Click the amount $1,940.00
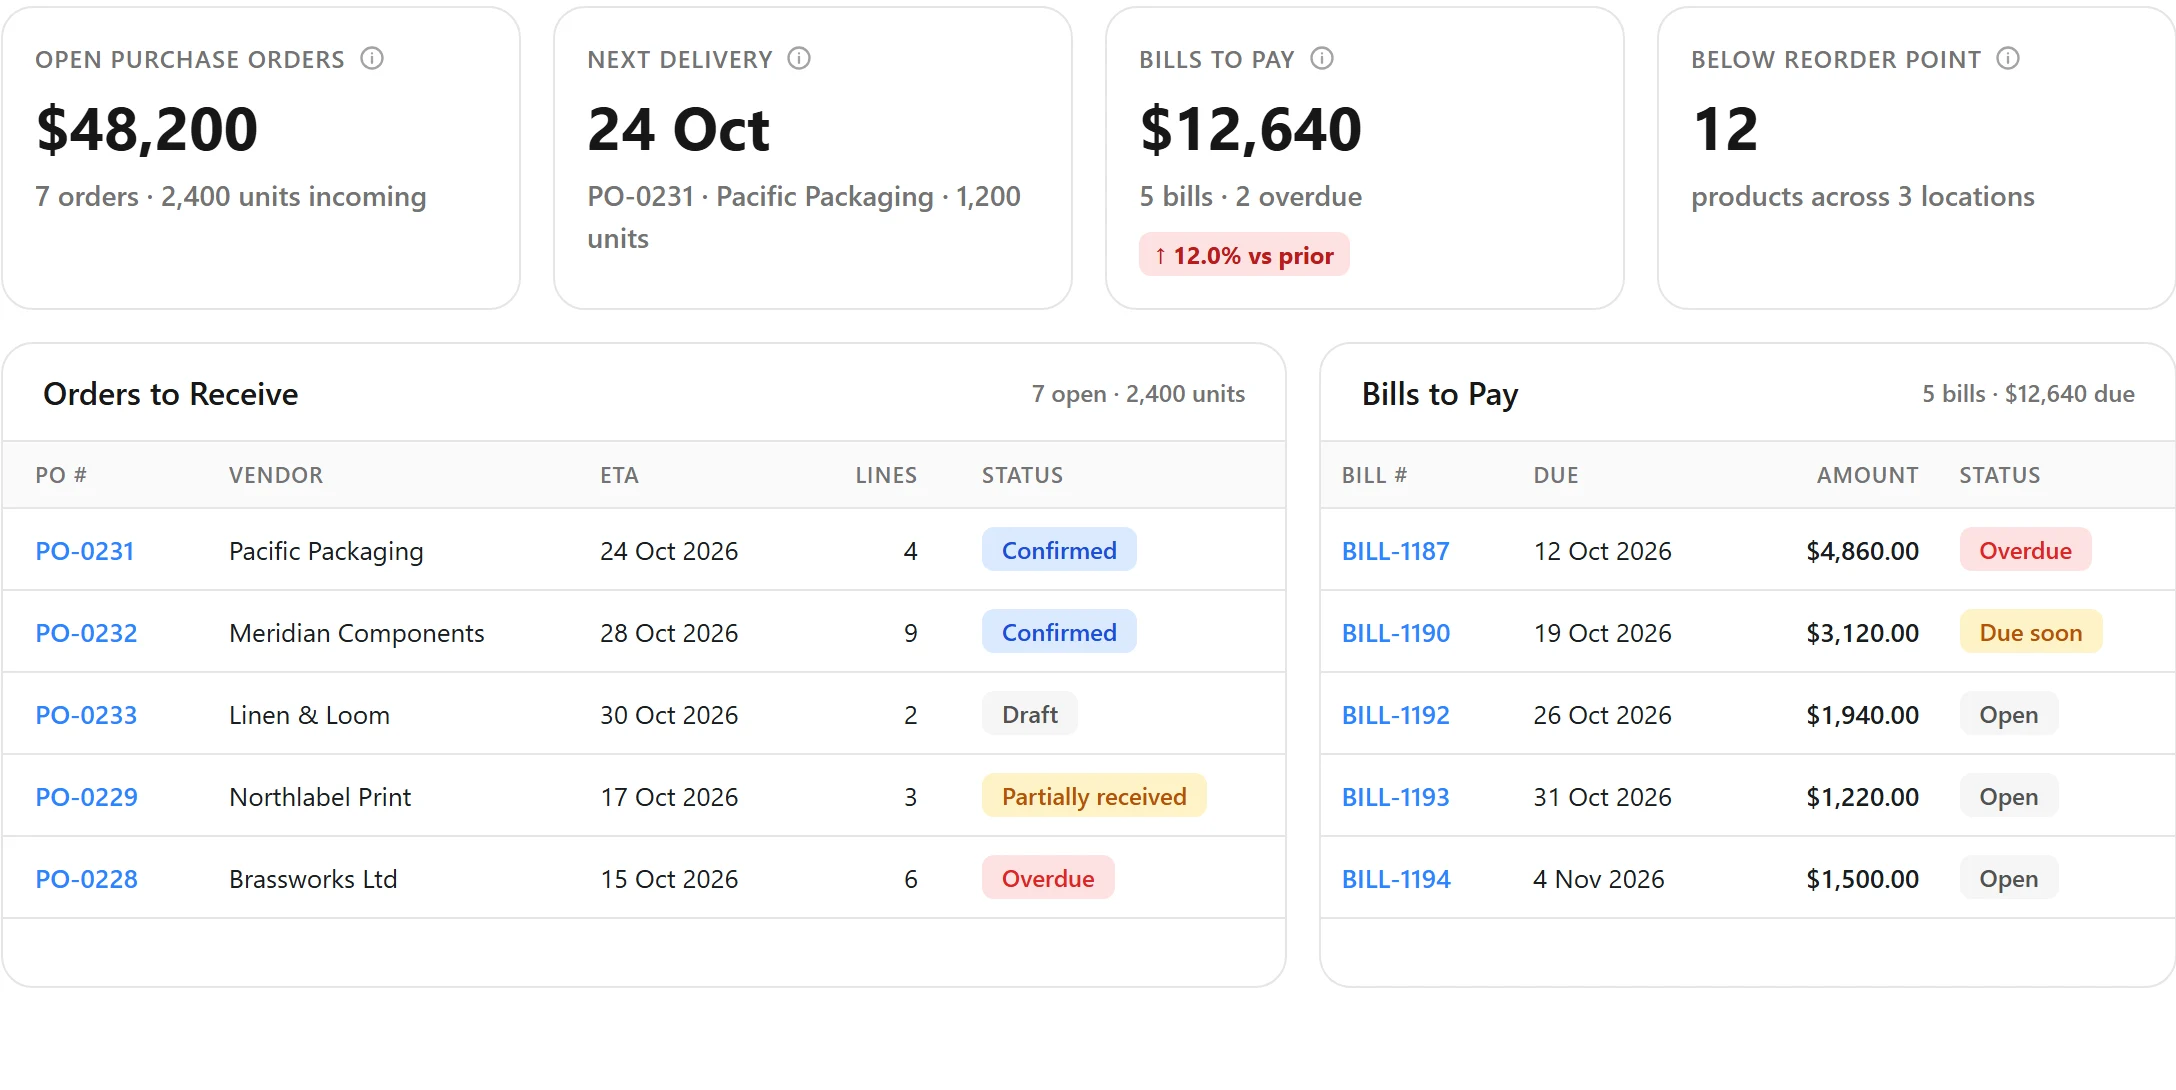The height and width of the screenshot is (1090, 2176). [x=1862, y=715]
